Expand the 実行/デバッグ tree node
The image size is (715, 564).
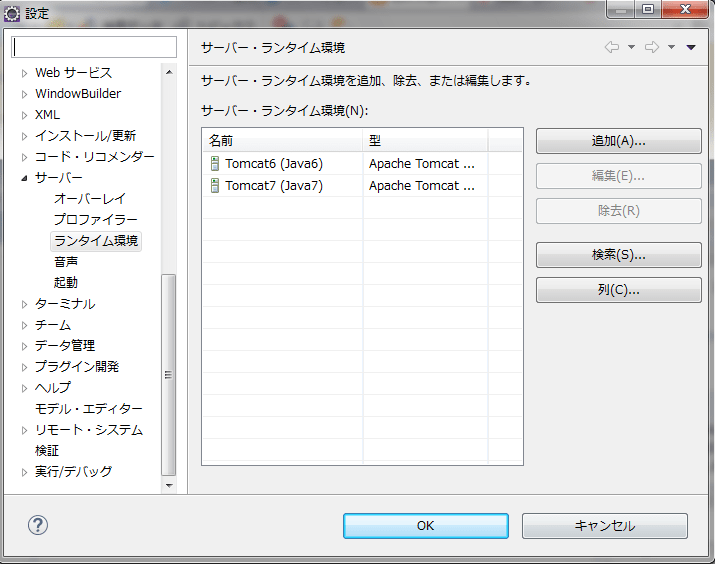(x=24, y=472)
